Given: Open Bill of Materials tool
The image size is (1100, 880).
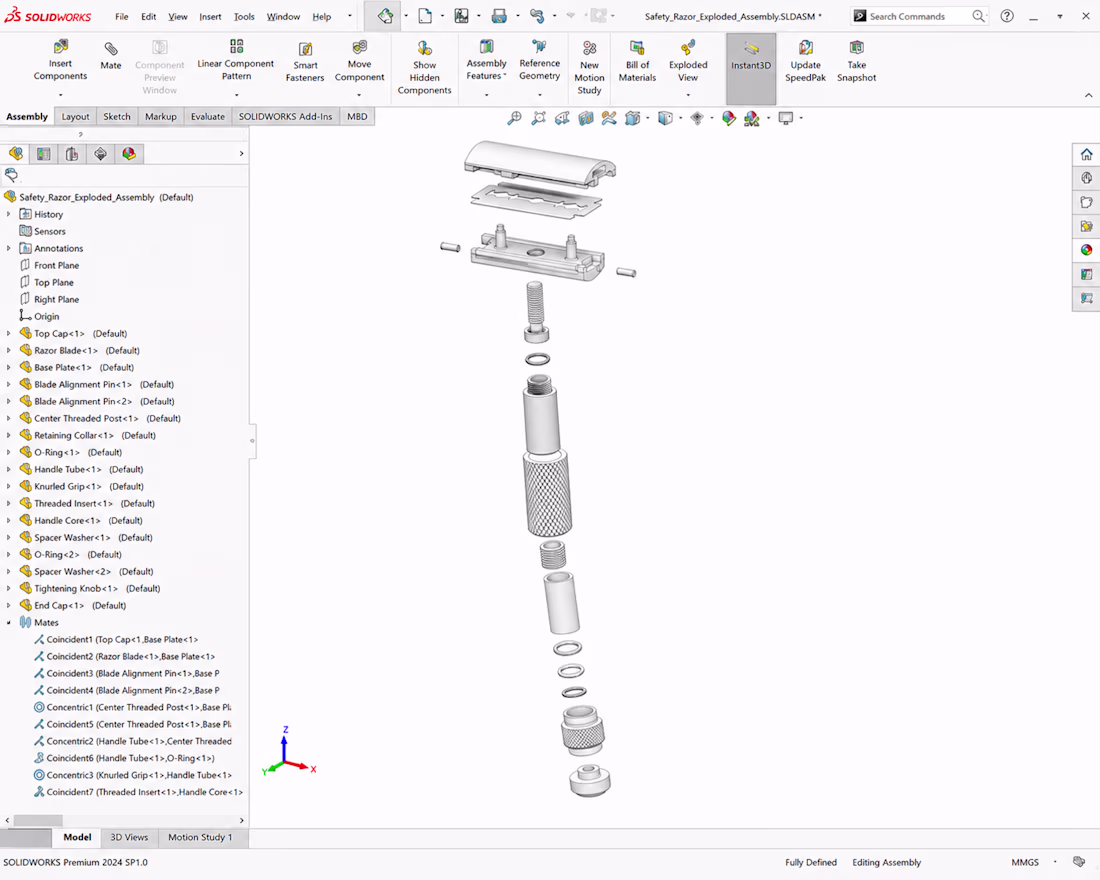Looking at the screenshot, I should click(637, 62).
